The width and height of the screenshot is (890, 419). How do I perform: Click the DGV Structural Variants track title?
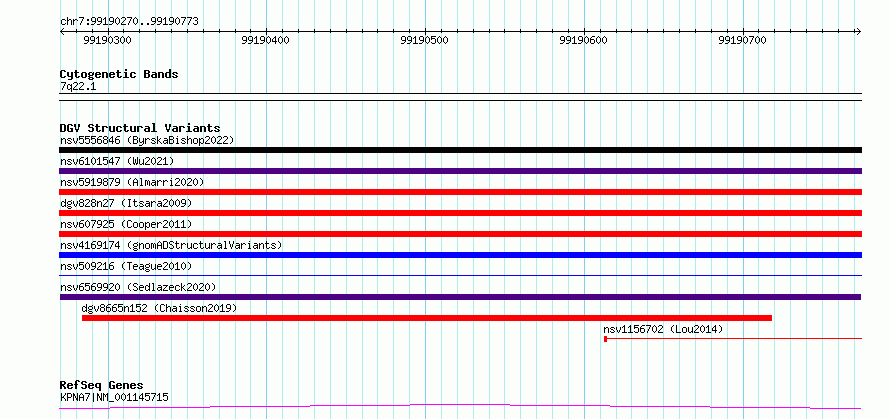[140, 128]
